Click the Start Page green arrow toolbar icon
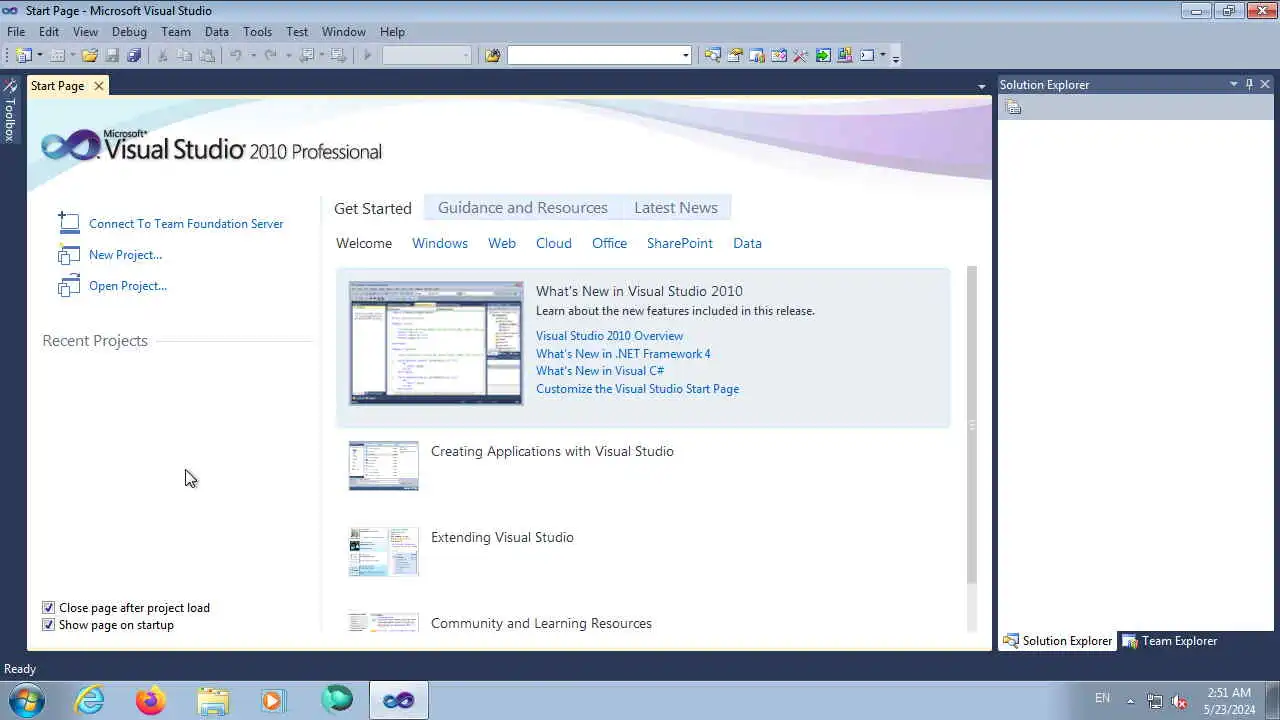Viewport: 1280px width, 720px height. tap(823, 56)
